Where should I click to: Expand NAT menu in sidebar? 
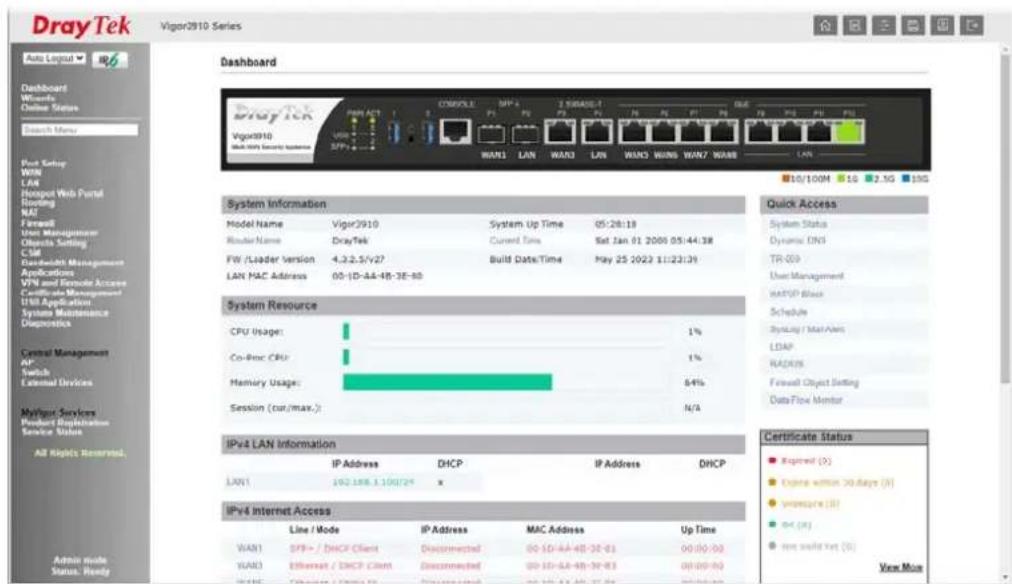click(x=29, y=212)
